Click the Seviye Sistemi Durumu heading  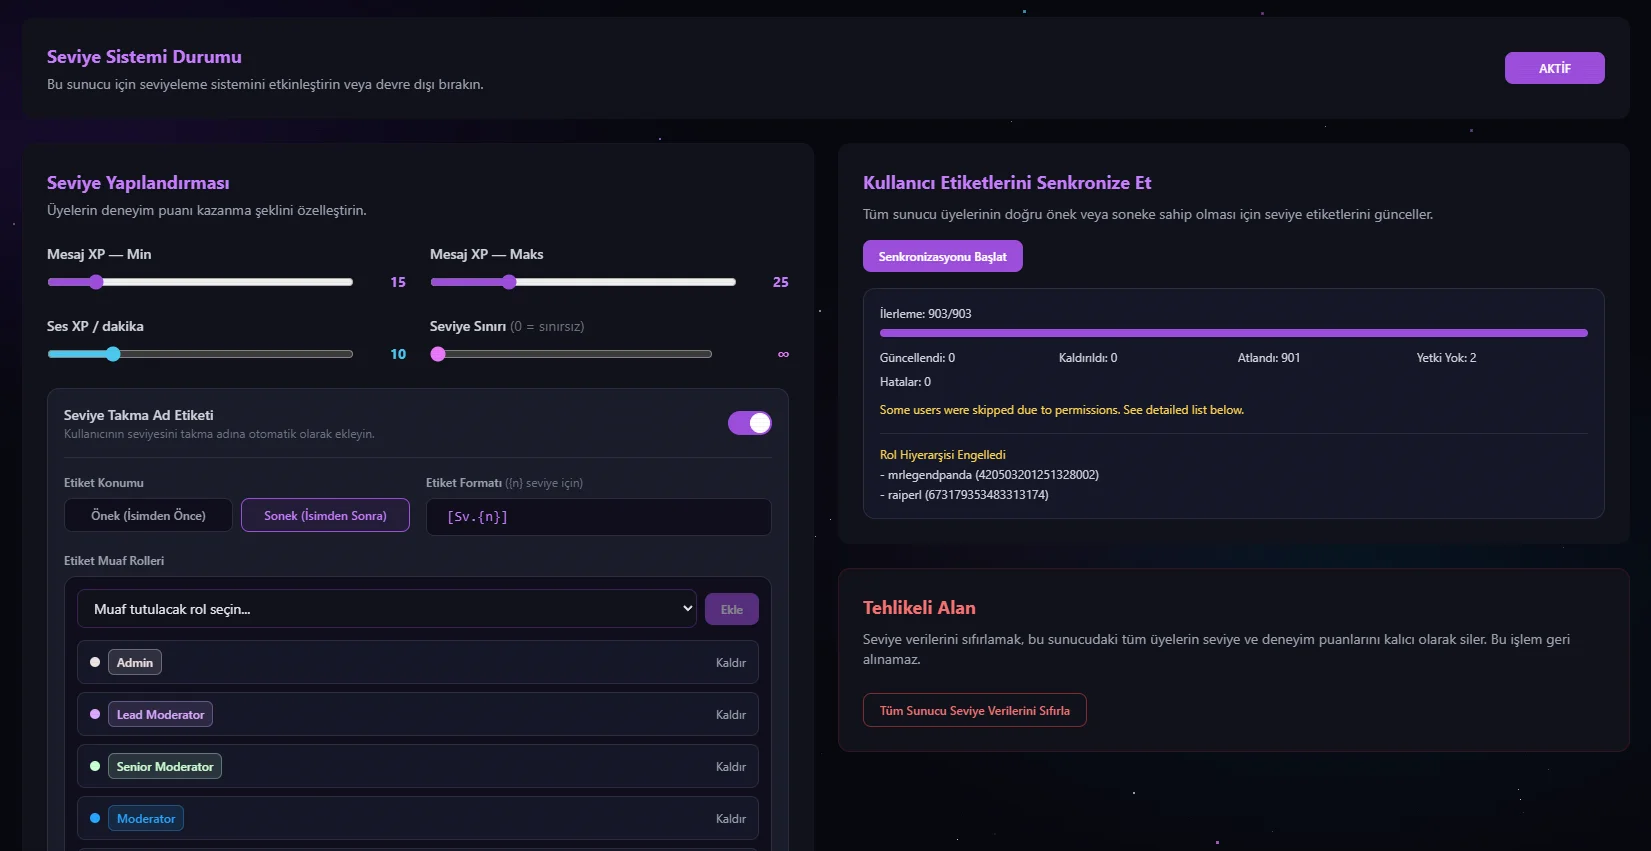[144, 57]
